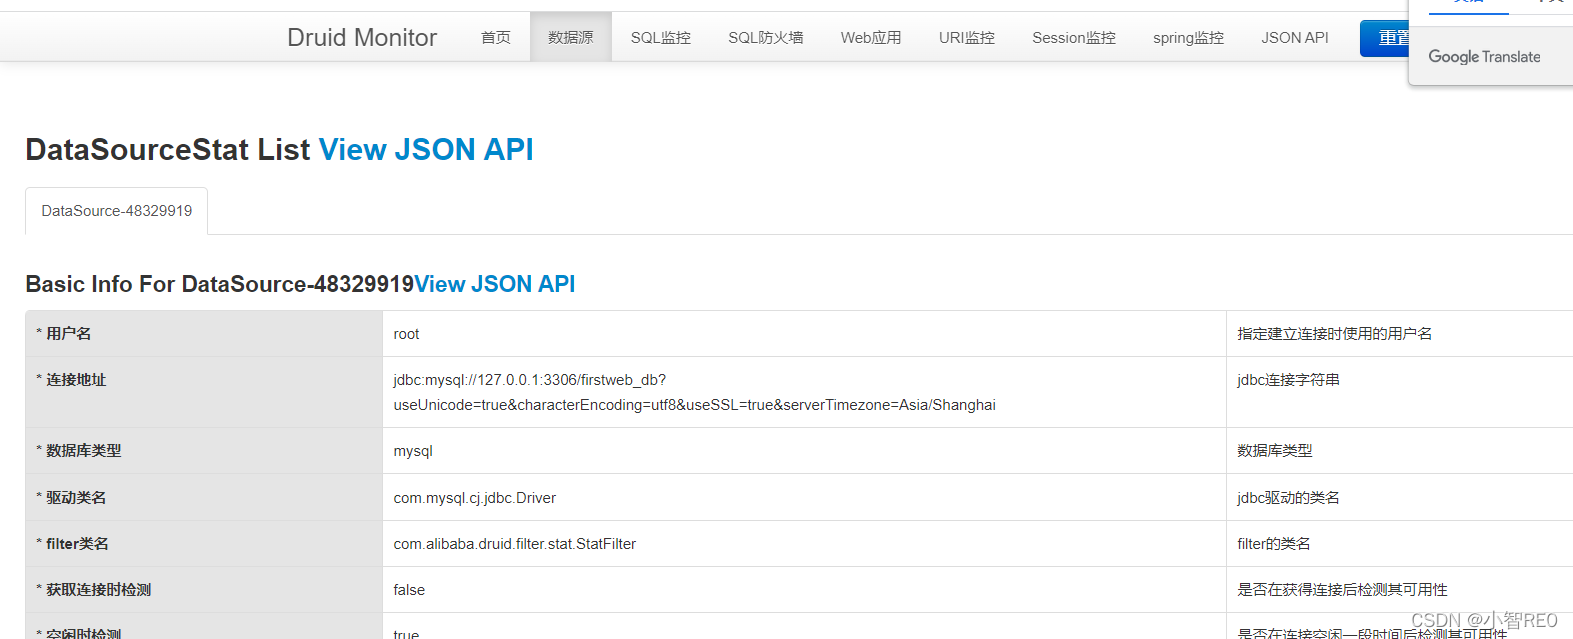This screenshot has width=1573, height=639.
Task: Open the JSON API menu item
Action: pos(1295,37)
